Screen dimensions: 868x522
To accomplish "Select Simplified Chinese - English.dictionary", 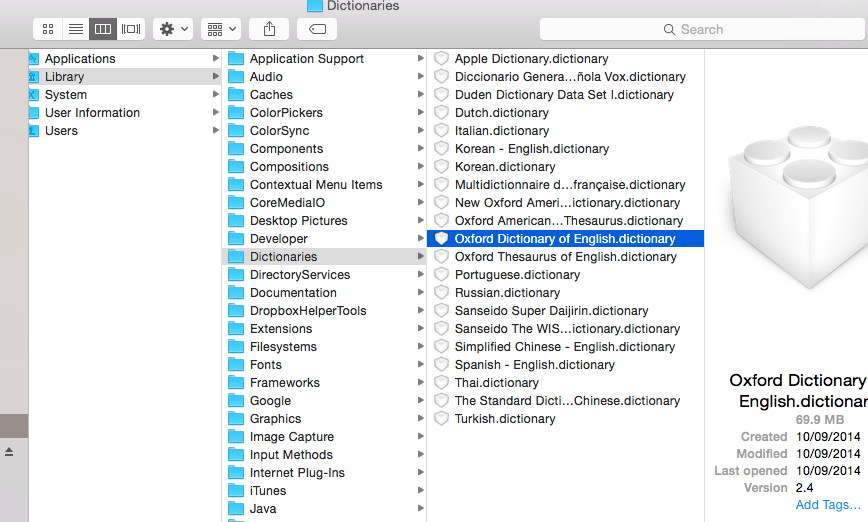I will point(566,347).
